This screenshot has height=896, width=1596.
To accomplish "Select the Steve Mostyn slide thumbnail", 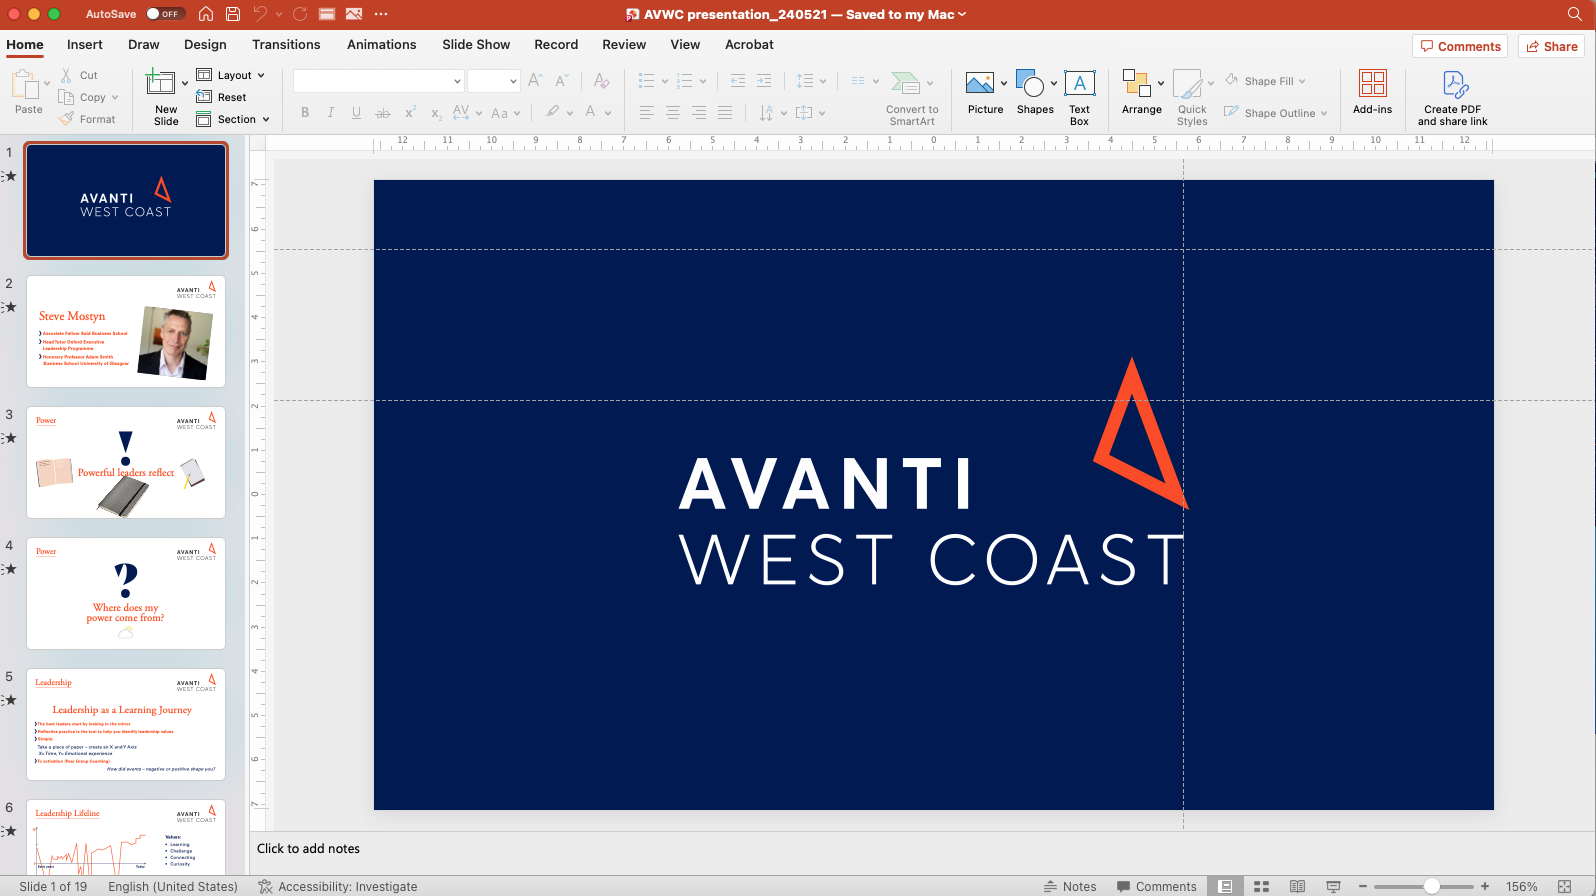I will pos(126,331).
